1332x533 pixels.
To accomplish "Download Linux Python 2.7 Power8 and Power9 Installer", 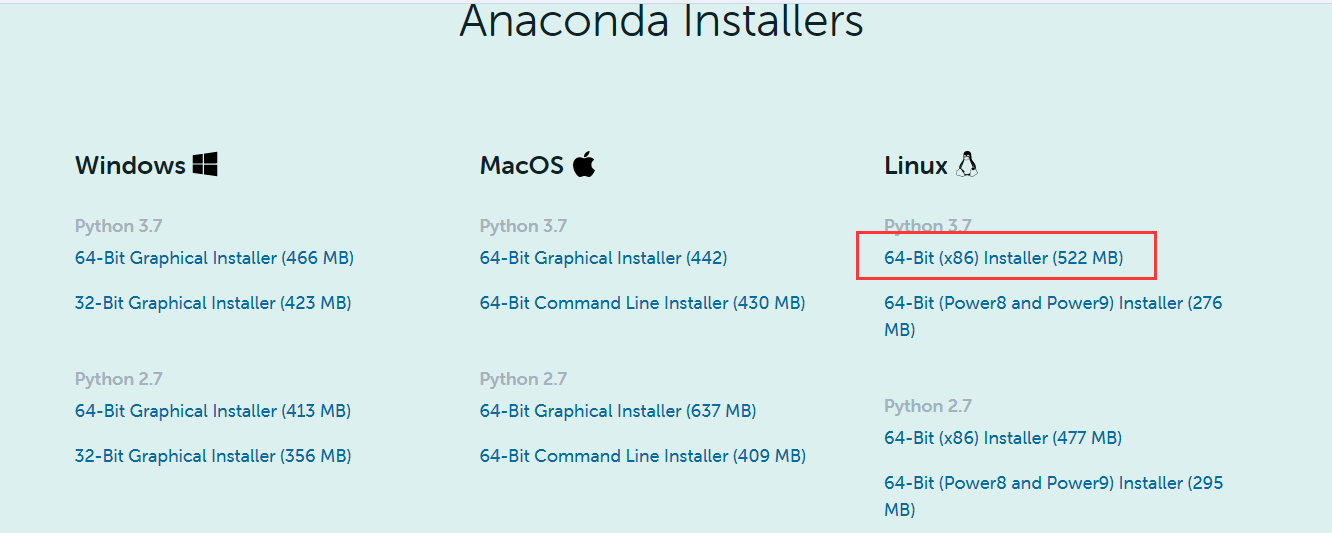I will tap(1052, 483).
